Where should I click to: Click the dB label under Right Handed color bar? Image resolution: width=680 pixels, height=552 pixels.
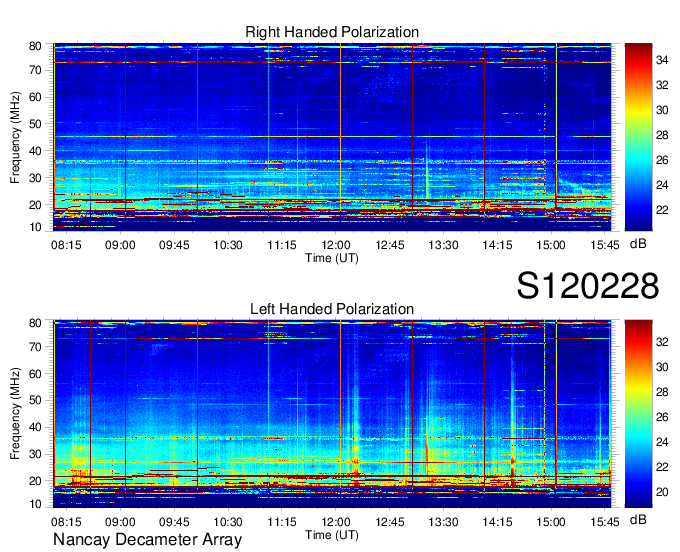pyautogui.click(x=638, y=244)
